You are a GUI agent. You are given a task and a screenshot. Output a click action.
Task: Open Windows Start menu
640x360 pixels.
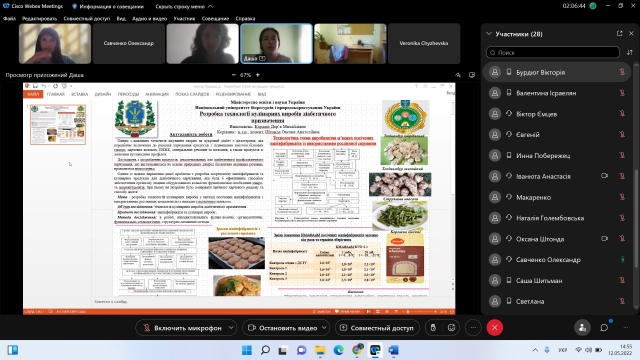(x=247, y=350)
